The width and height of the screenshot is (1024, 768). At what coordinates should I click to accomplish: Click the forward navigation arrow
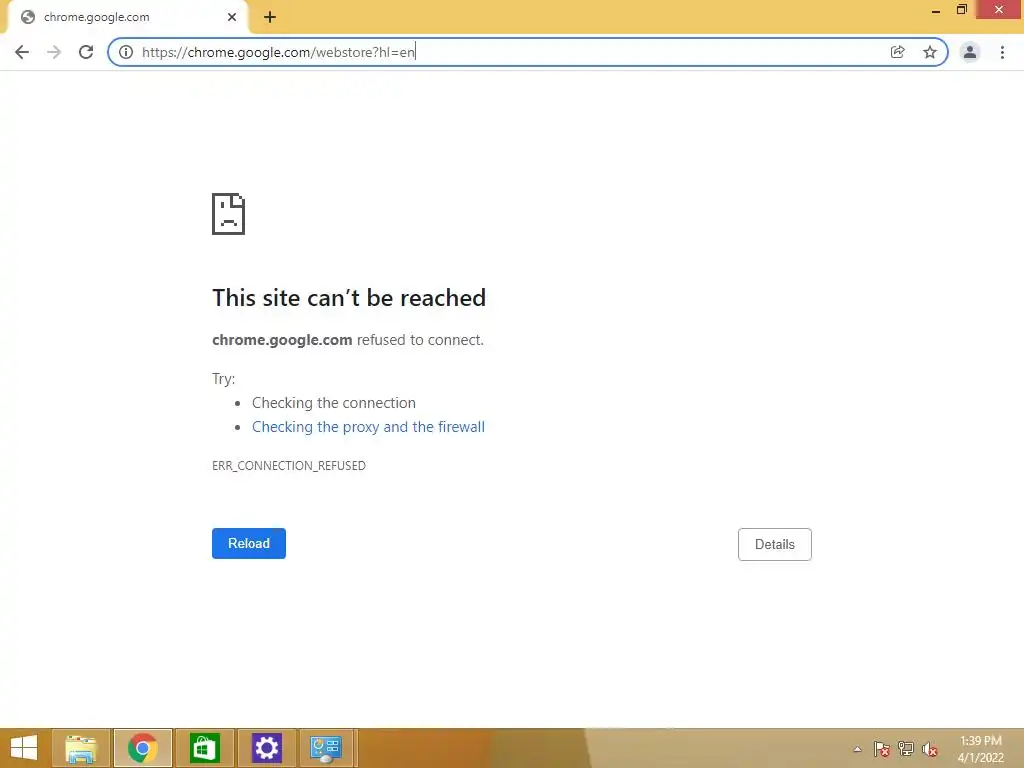[54, 52]
